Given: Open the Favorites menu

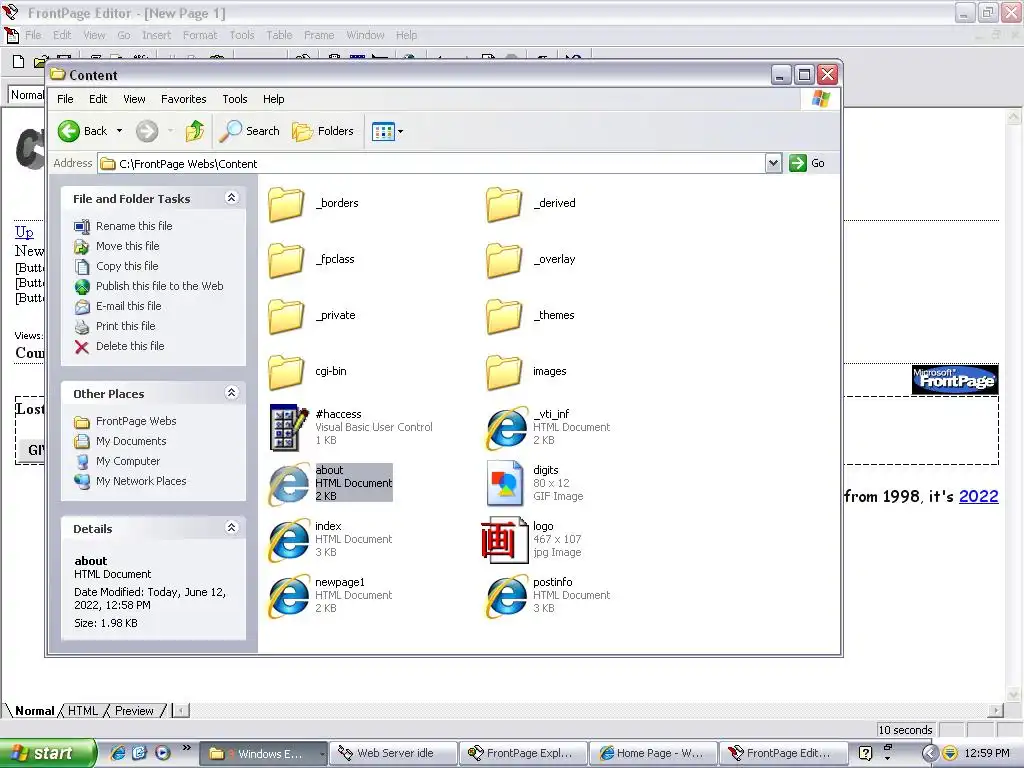Looking at the screenshot, I should click(184, 99).
